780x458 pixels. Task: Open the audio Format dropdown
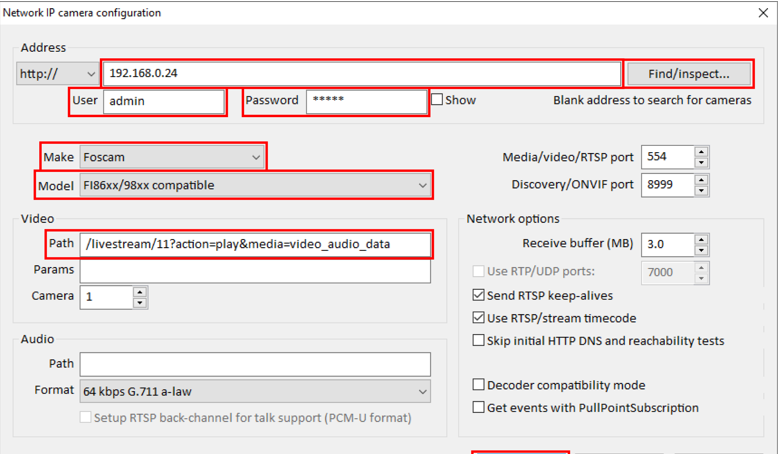(255, 391)
